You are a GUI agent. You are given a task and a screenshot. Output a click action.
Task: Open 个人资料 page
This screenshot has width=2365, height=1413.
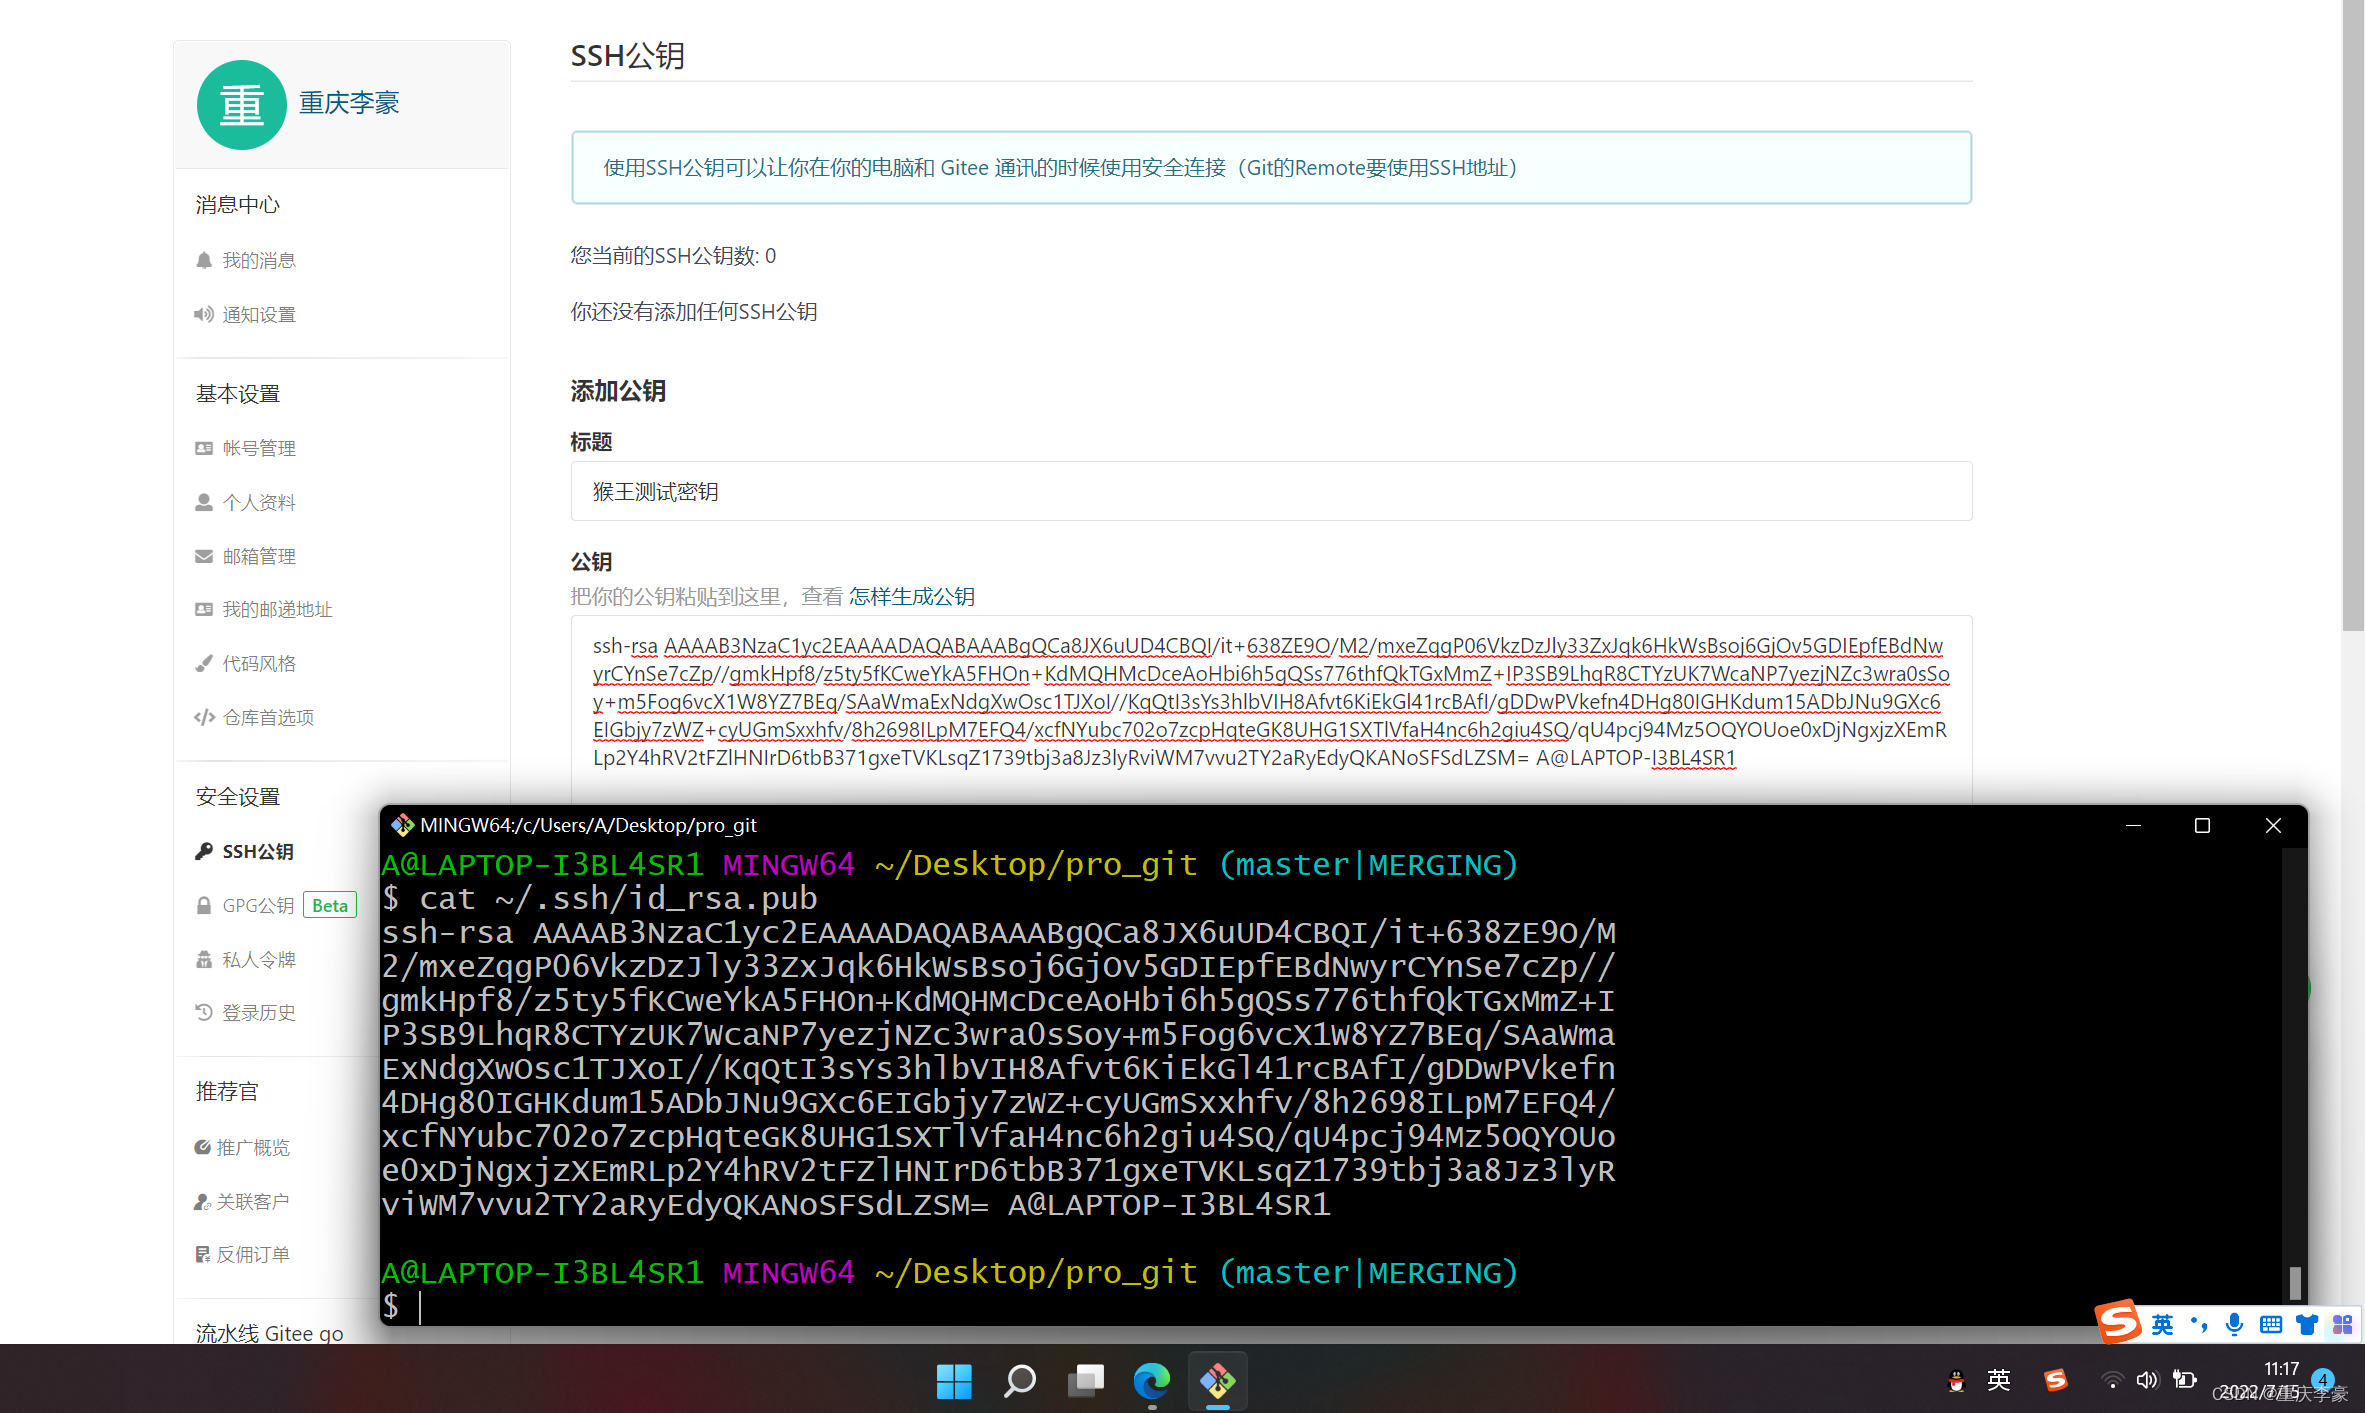pos(259,502)
